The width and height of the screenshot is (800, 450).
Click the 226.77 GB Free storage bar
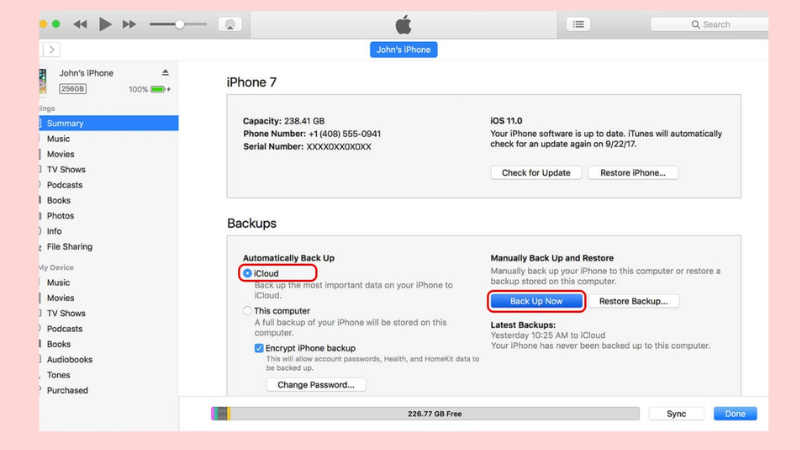pos(425,414)
